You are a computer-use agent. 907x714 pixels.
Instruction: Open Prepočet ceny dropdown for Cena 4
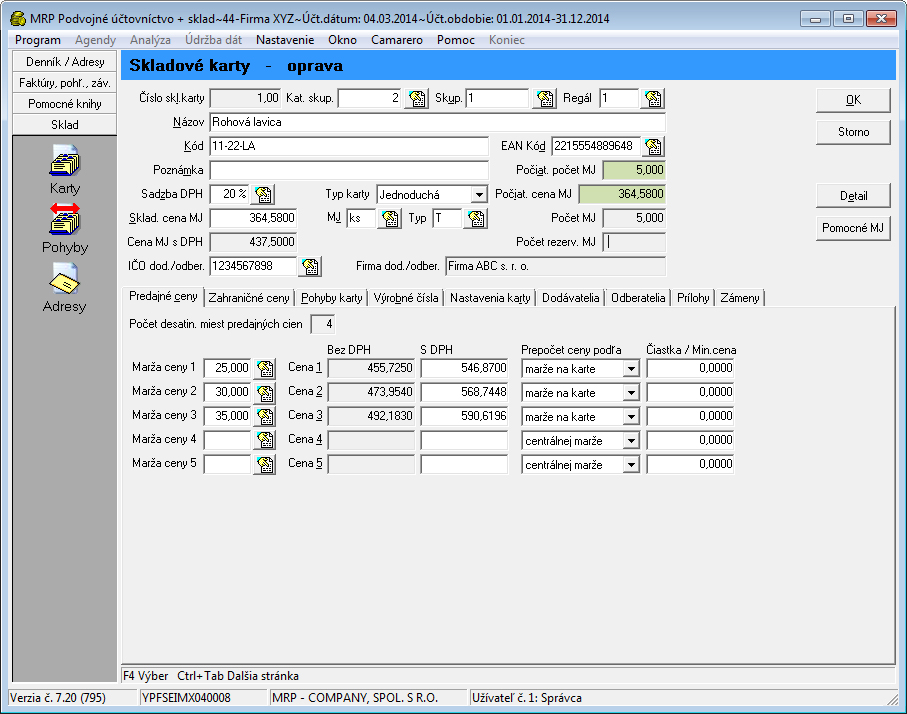click(631, 441)
